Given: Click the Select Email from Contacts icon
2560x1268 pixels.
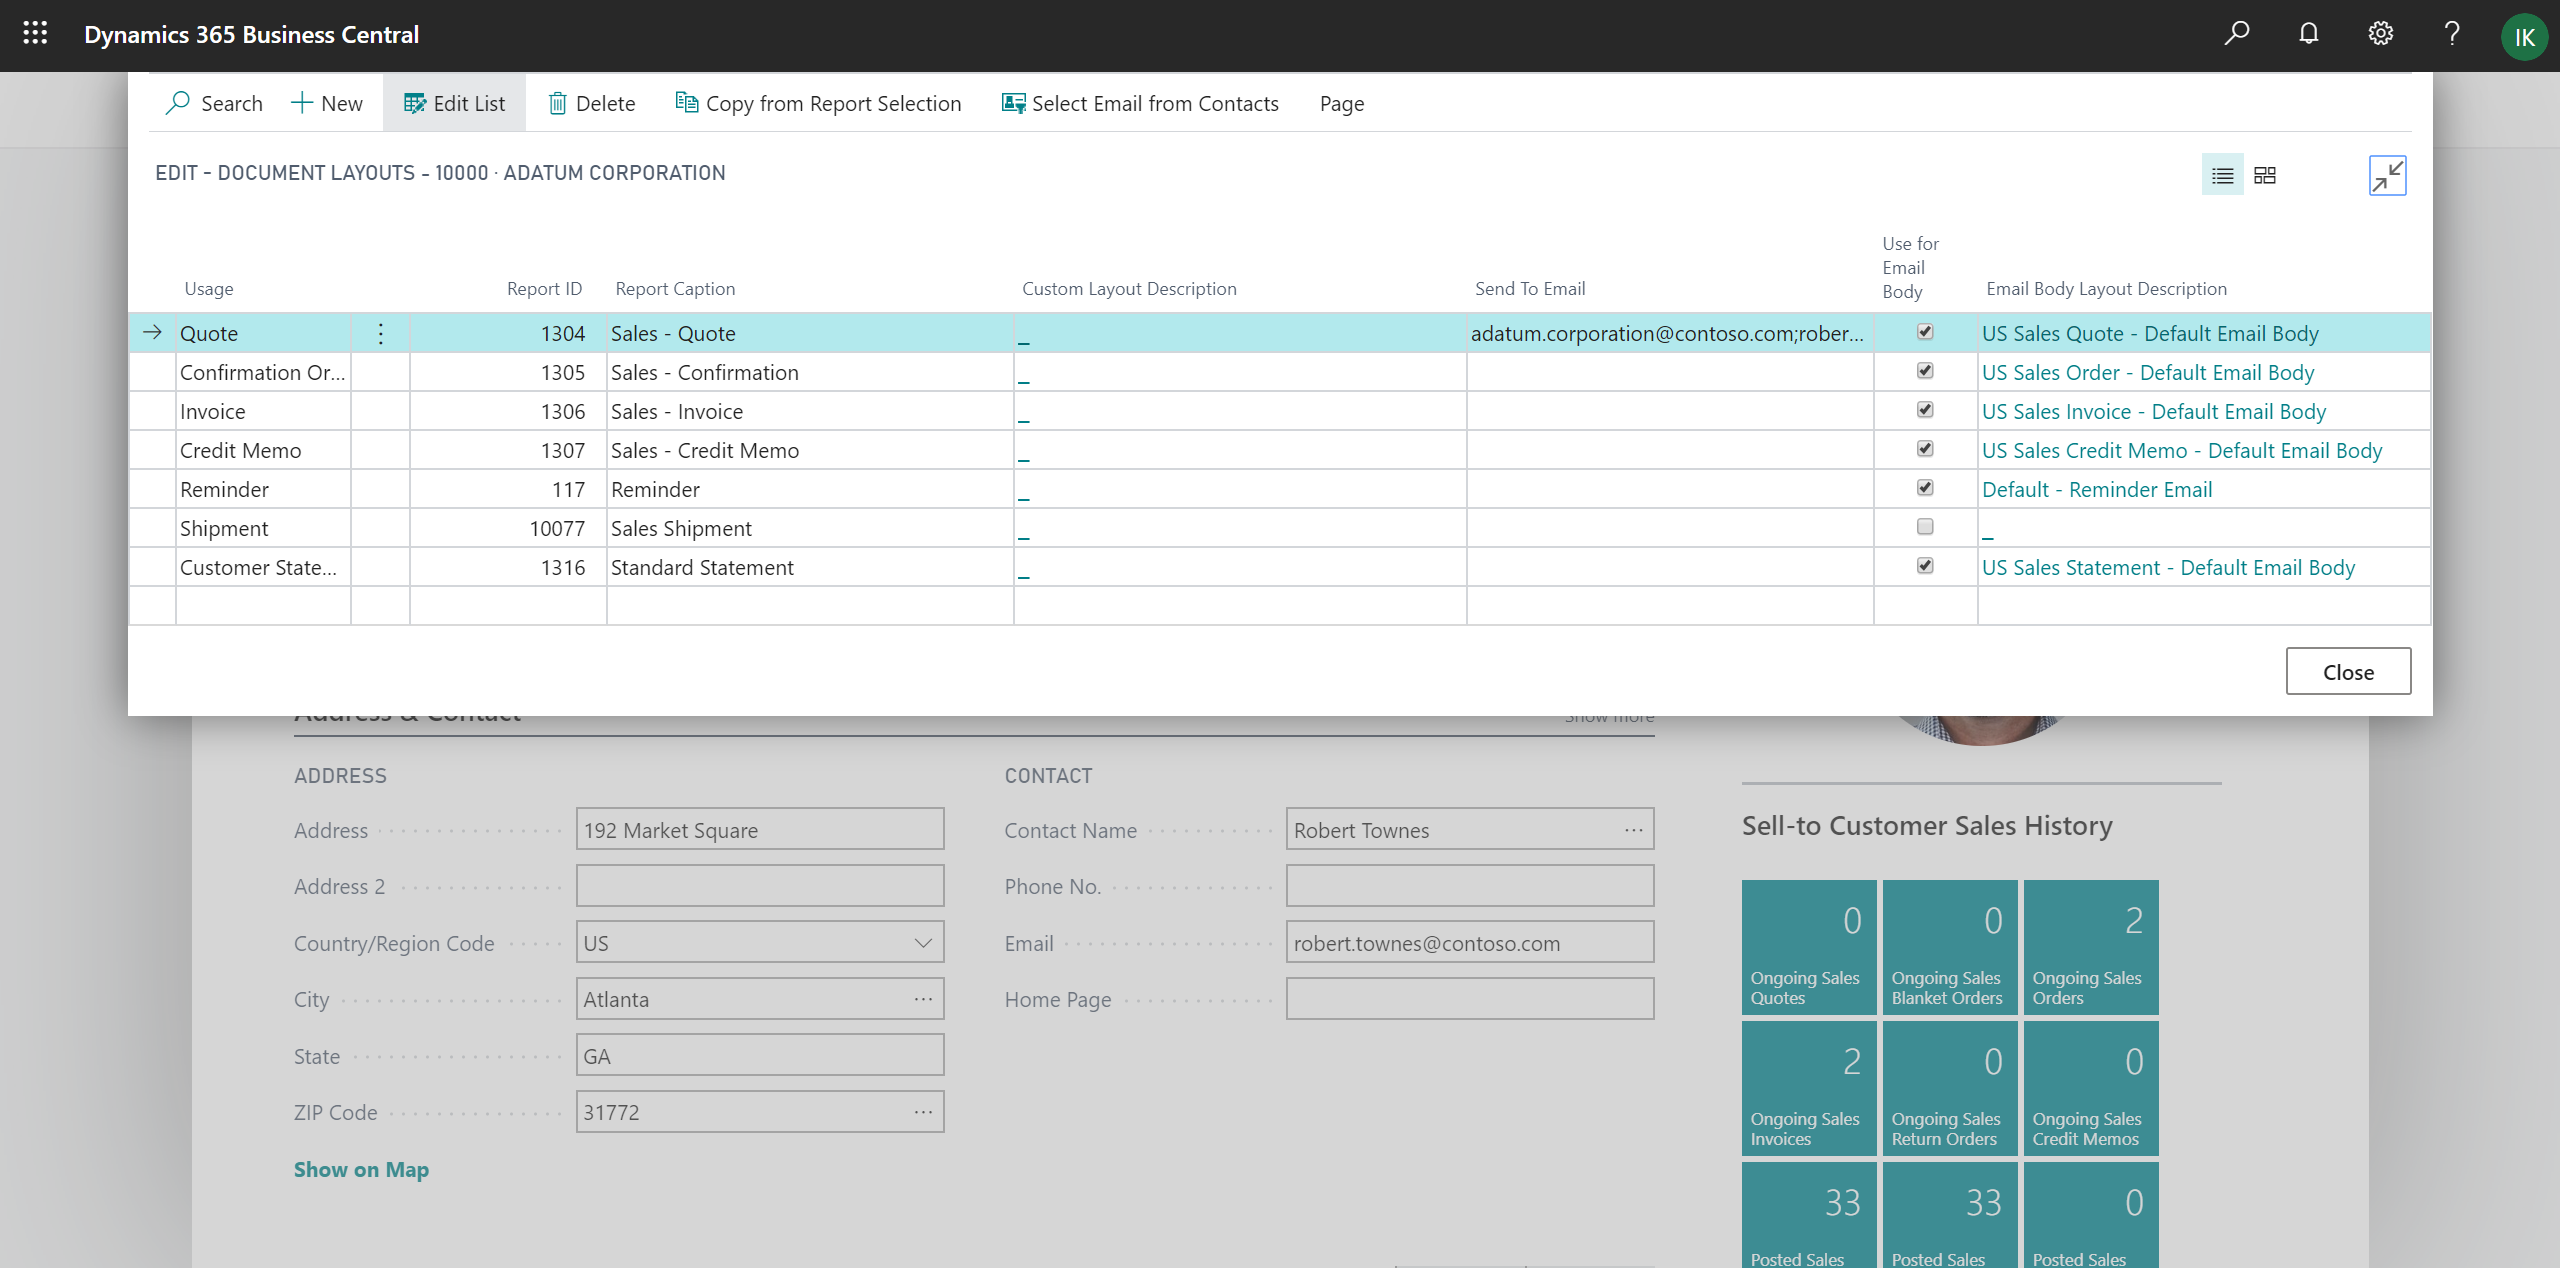Looking at the screenshot, I should [x=1009, y=103].
